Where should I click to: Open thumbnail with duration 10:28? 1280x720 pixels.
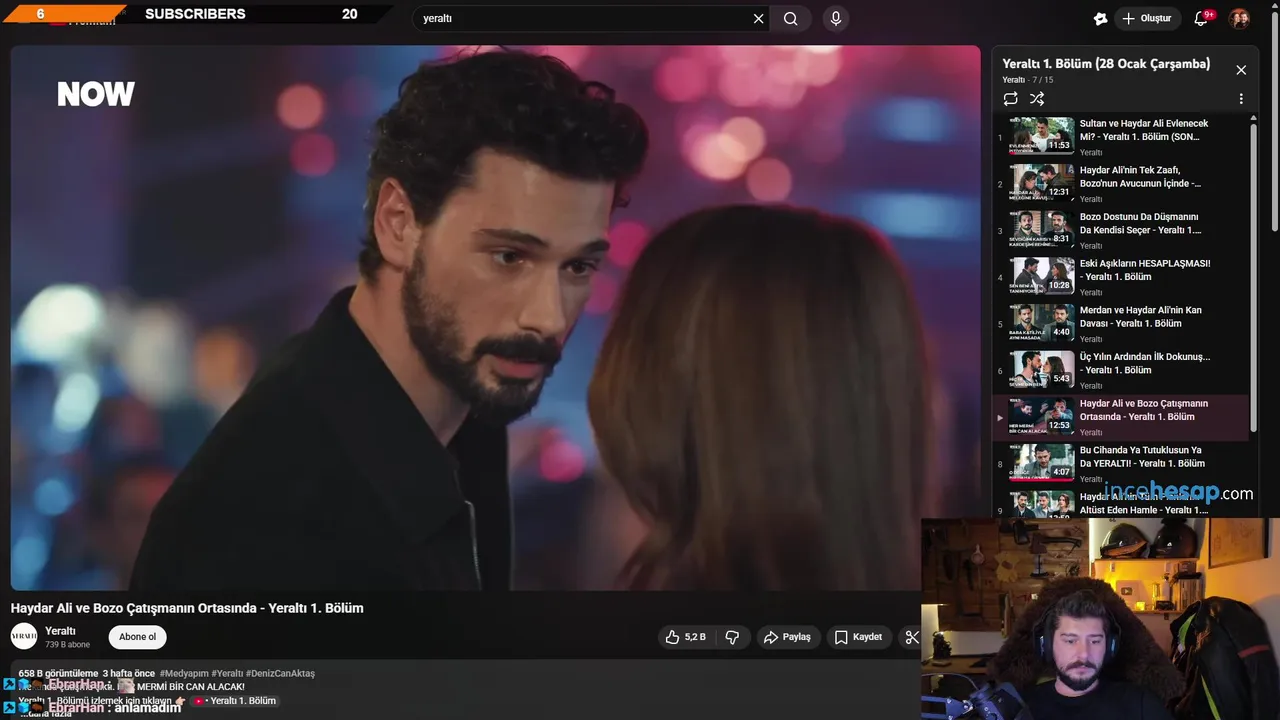click(x=1042, y=275)
